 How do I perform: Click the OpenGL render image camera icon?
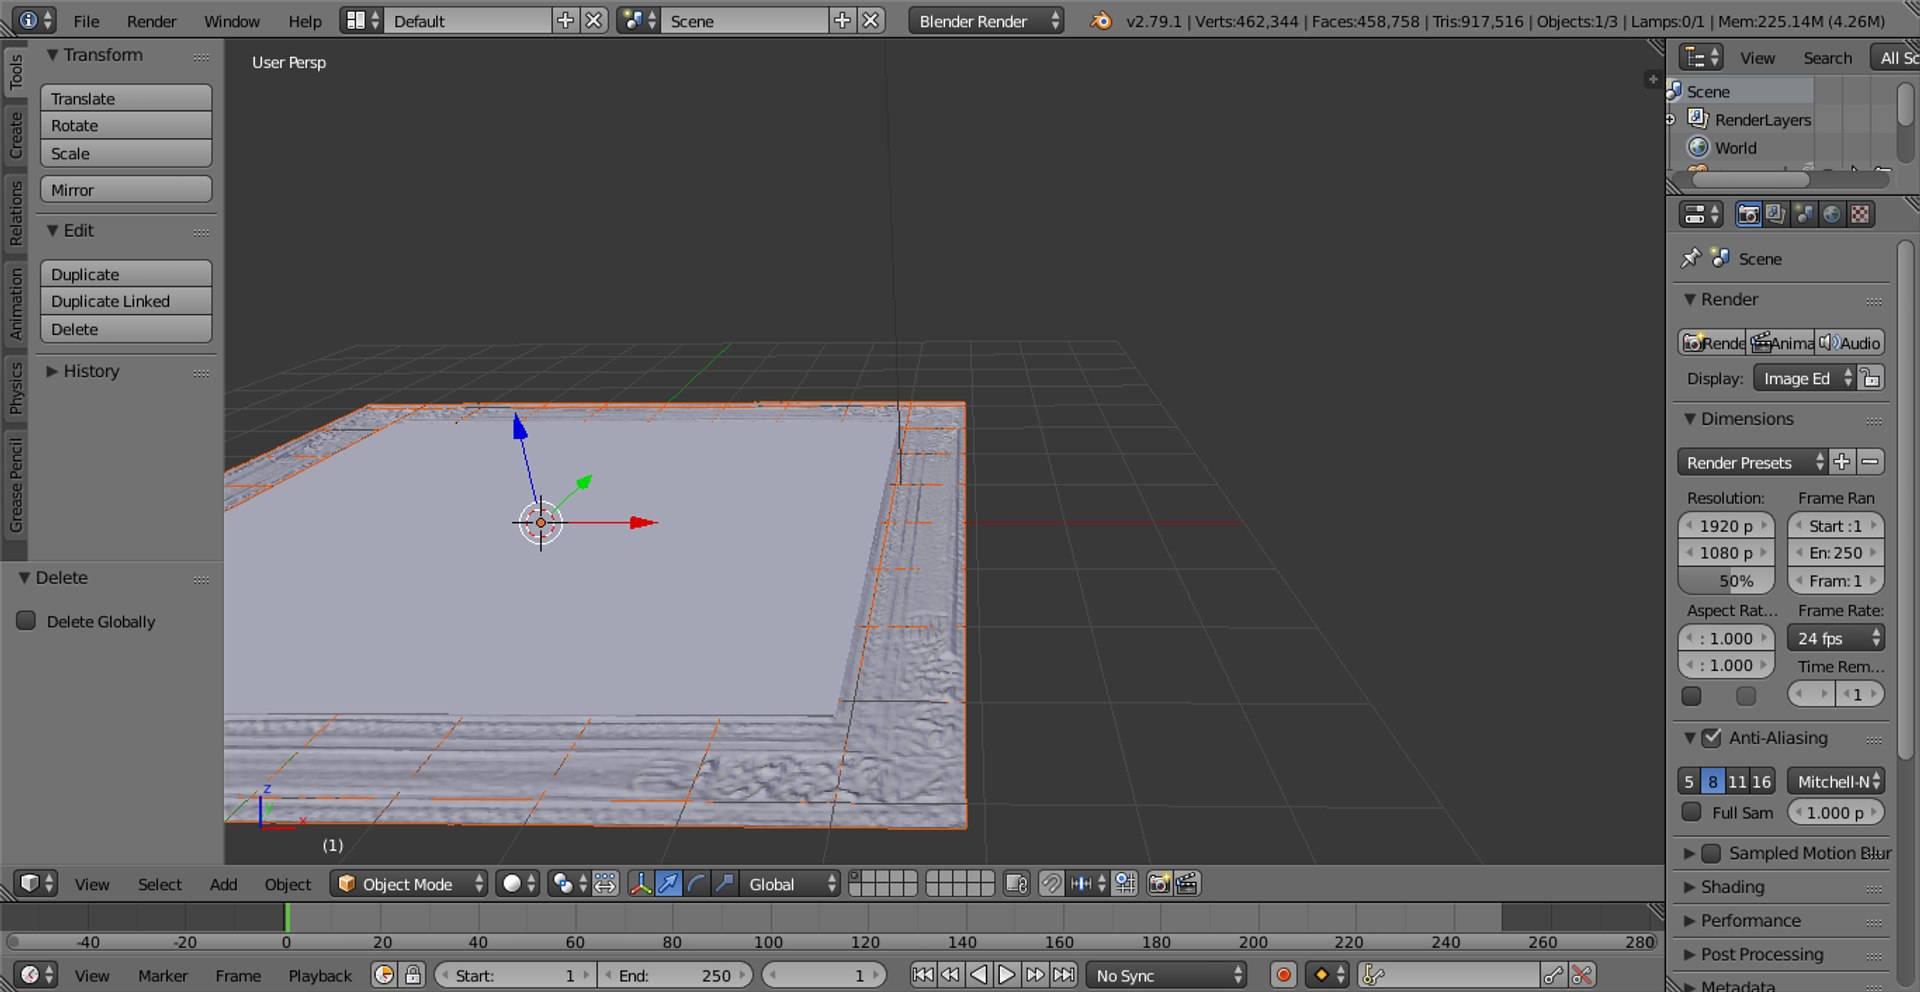(x=1159, y=884)
